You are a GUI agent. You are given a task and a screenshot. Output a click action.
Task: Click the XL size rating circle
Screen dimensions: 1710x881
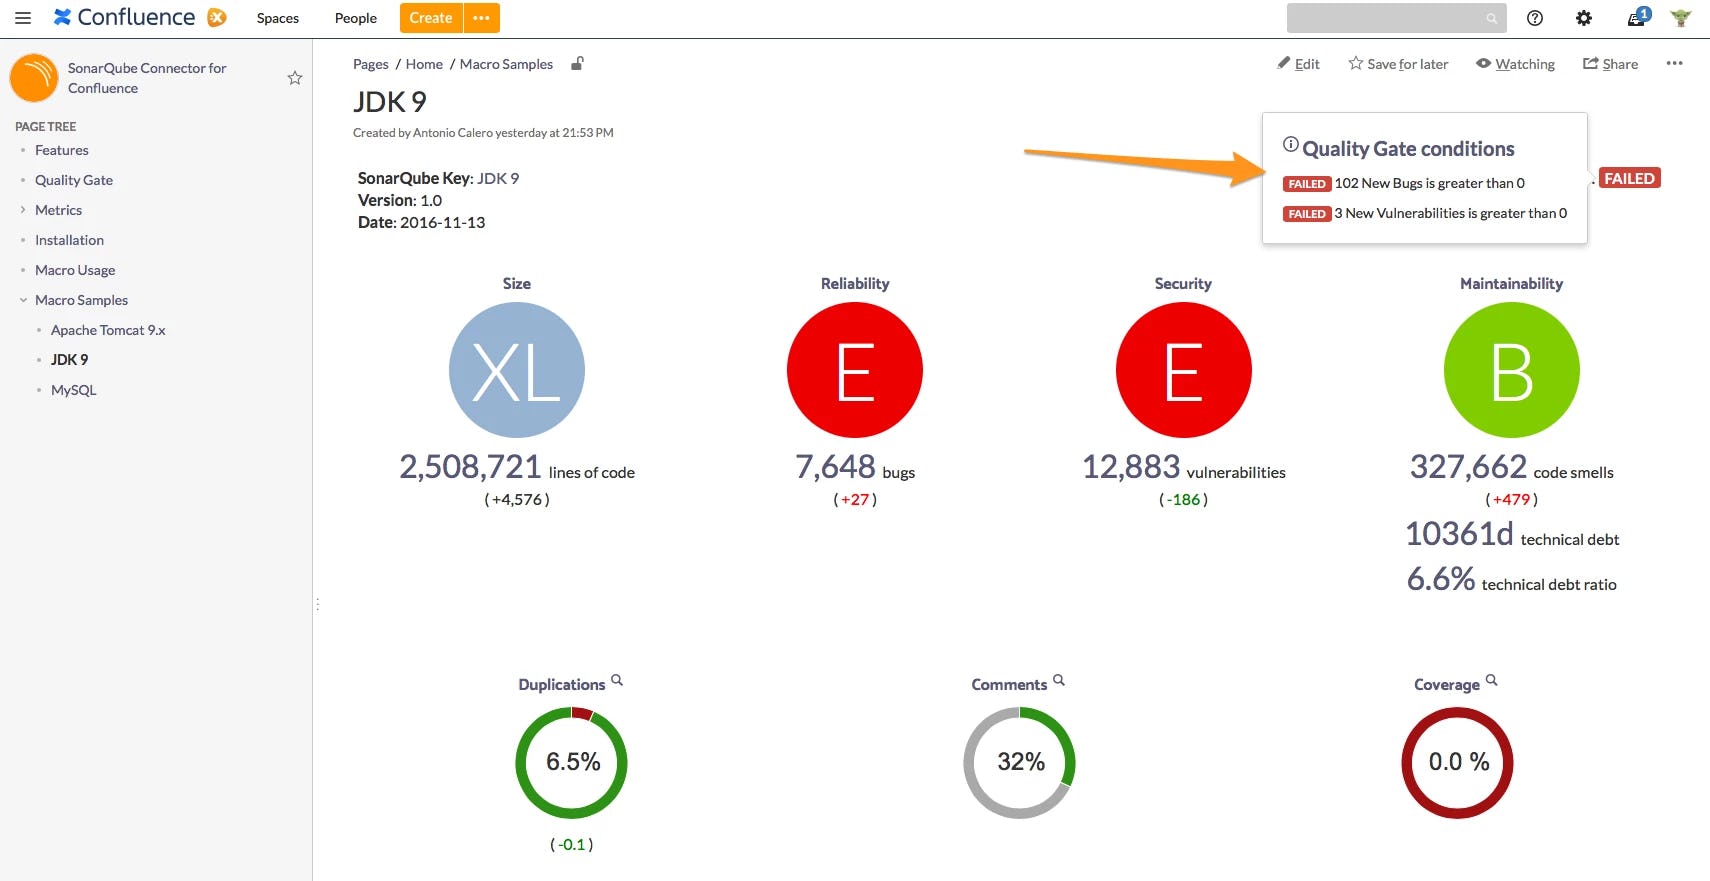(x=517, y=370)
